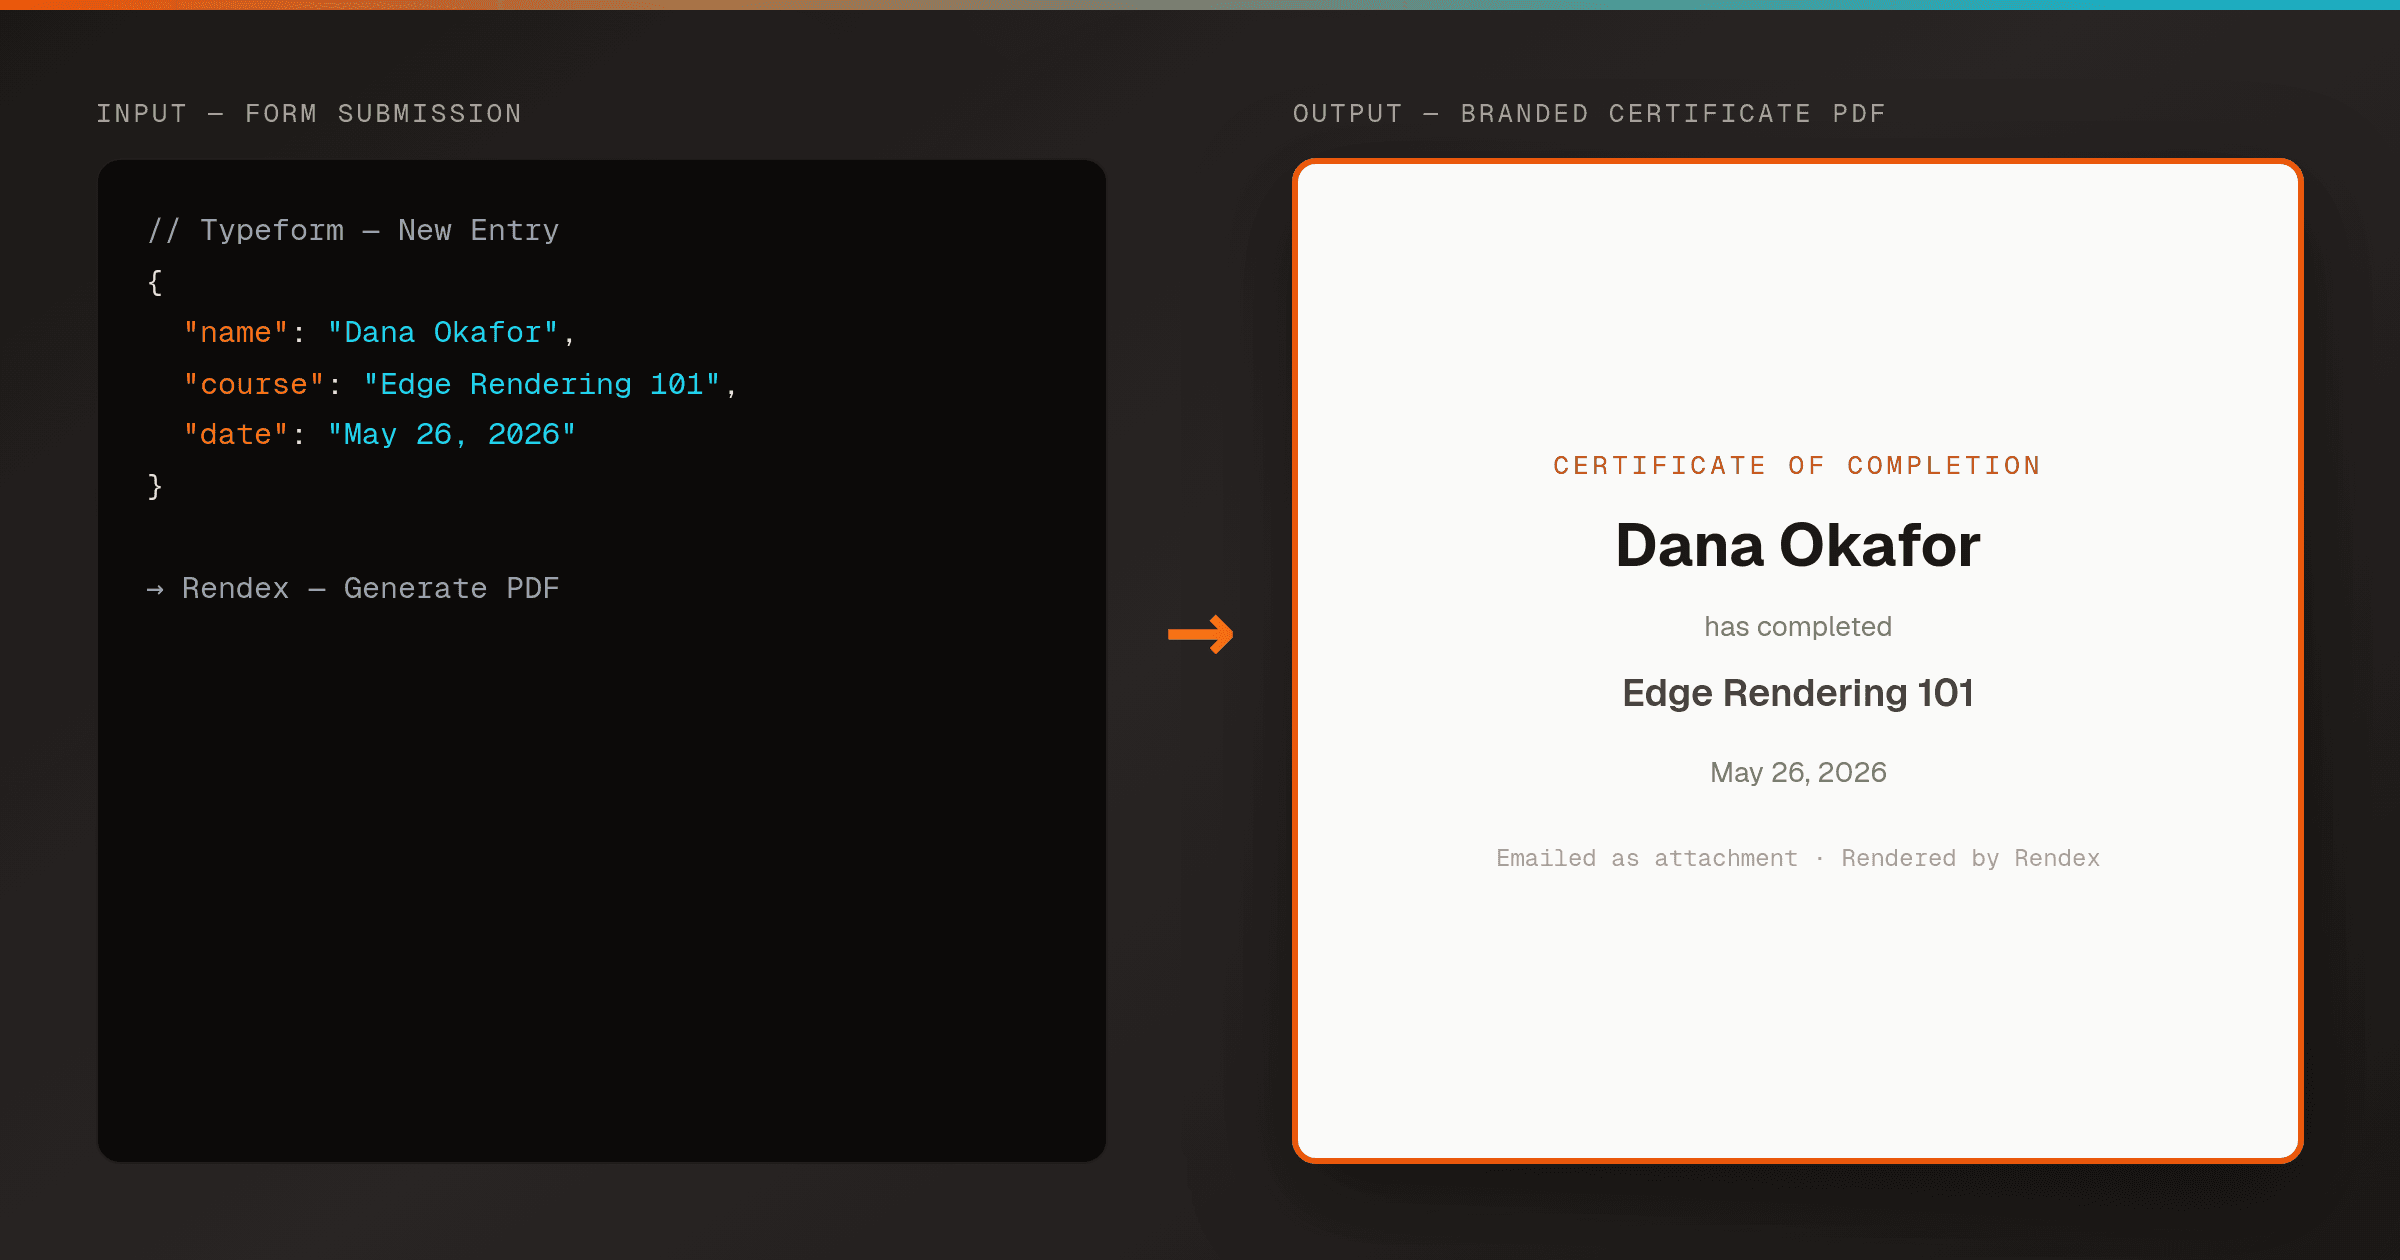Image resolution: width=2400 pixels, height=1260 pixels.
Task: Select the "Dana Okafor" string value in the code
Action: [x=443, y=333]
